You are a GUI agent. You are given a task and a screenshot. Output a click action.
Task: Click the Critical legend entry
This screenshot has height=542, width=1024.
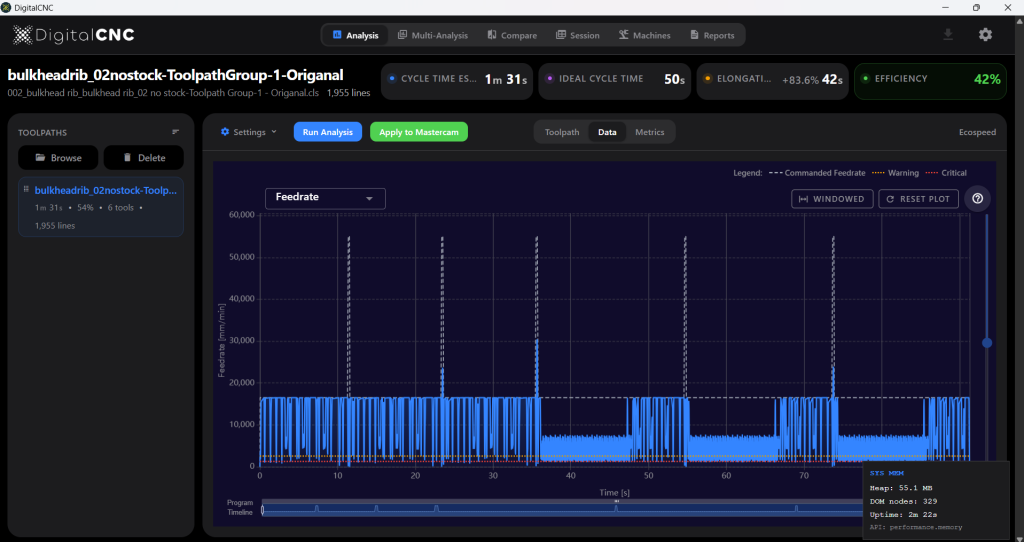click(946, 173)
